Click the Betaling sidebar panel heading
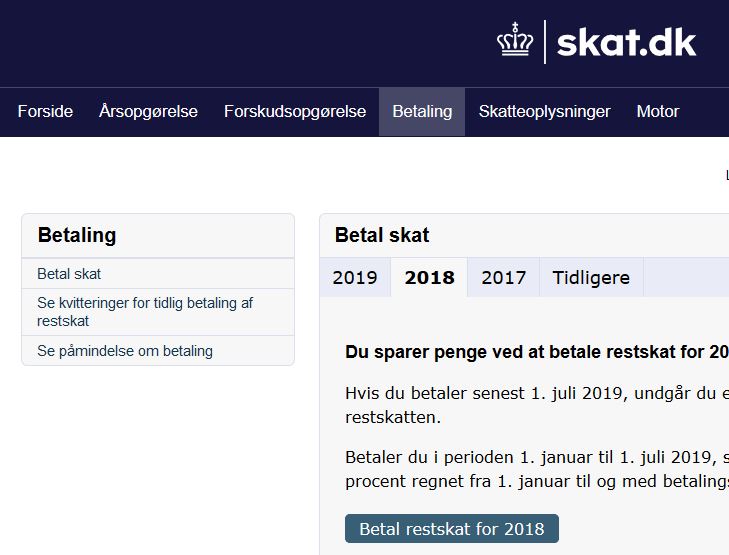The height and width of the screenshot is (555, 729). coord(77,235)
